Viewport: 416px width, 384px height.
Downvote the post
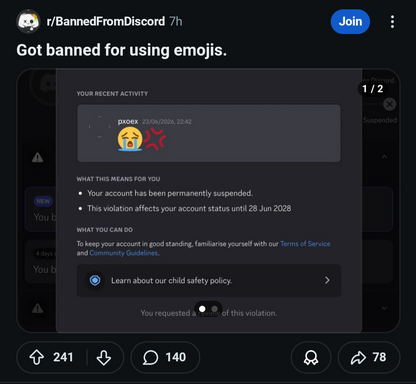click(x=104, y=358)
